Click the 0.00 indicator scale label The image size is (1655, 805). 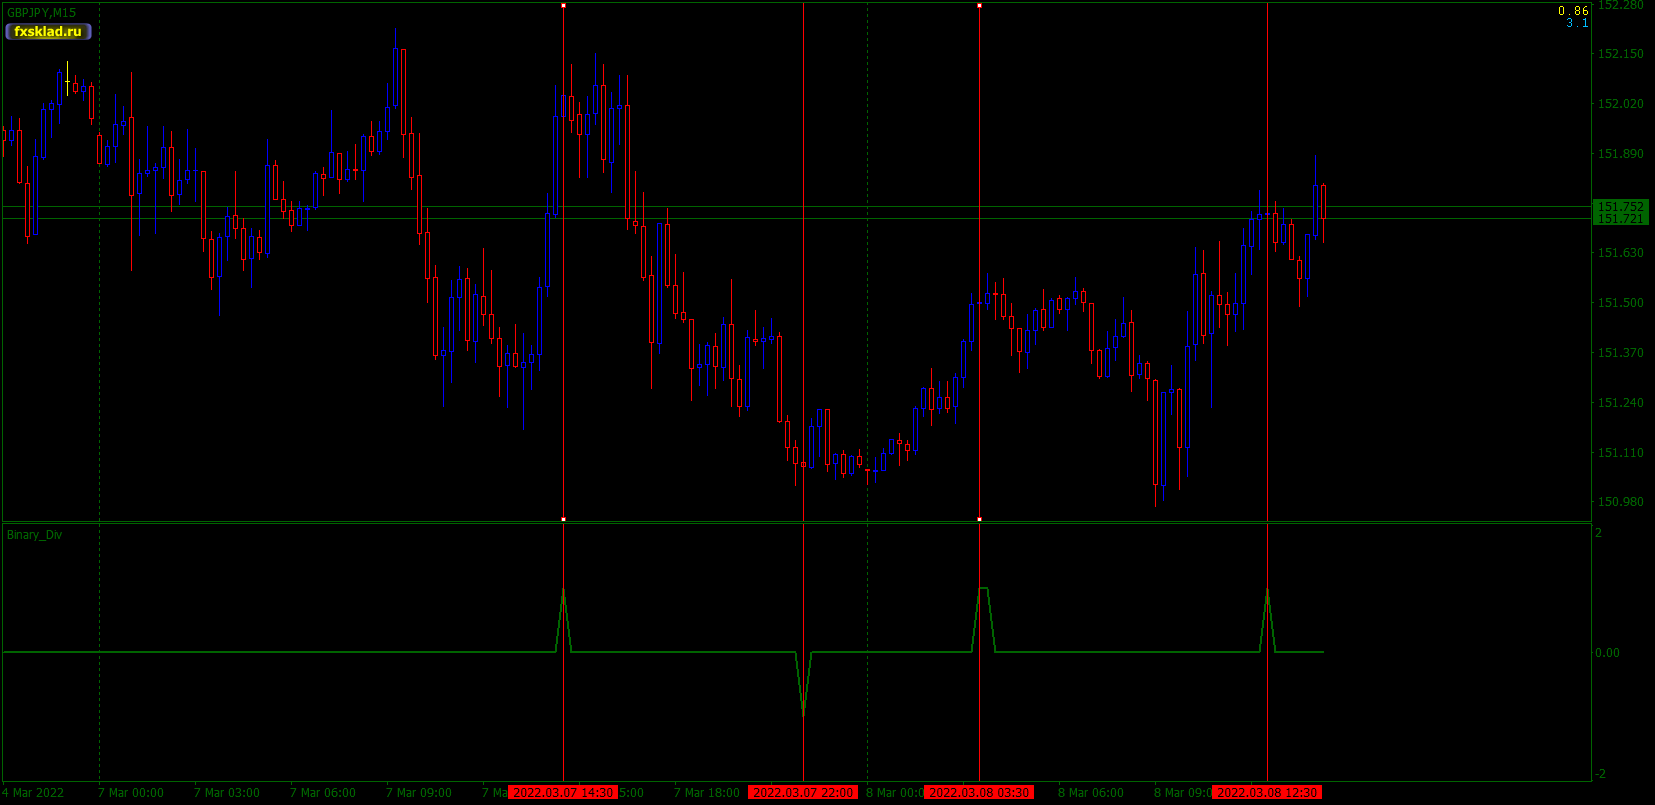coord(1607,653)
